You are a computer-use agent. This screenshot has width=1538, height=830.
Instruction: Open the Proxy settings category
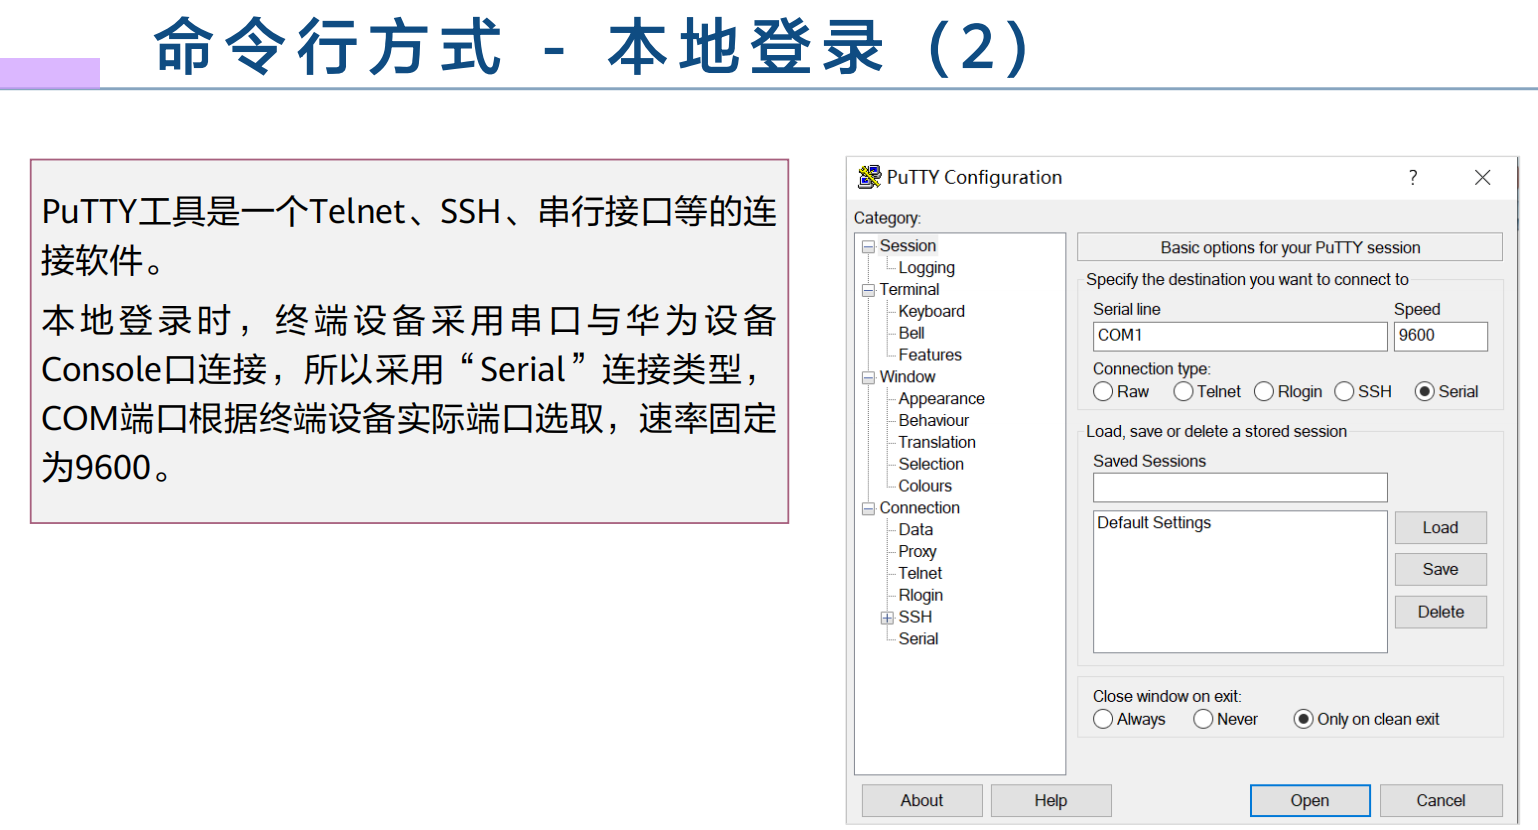[917, 552]
